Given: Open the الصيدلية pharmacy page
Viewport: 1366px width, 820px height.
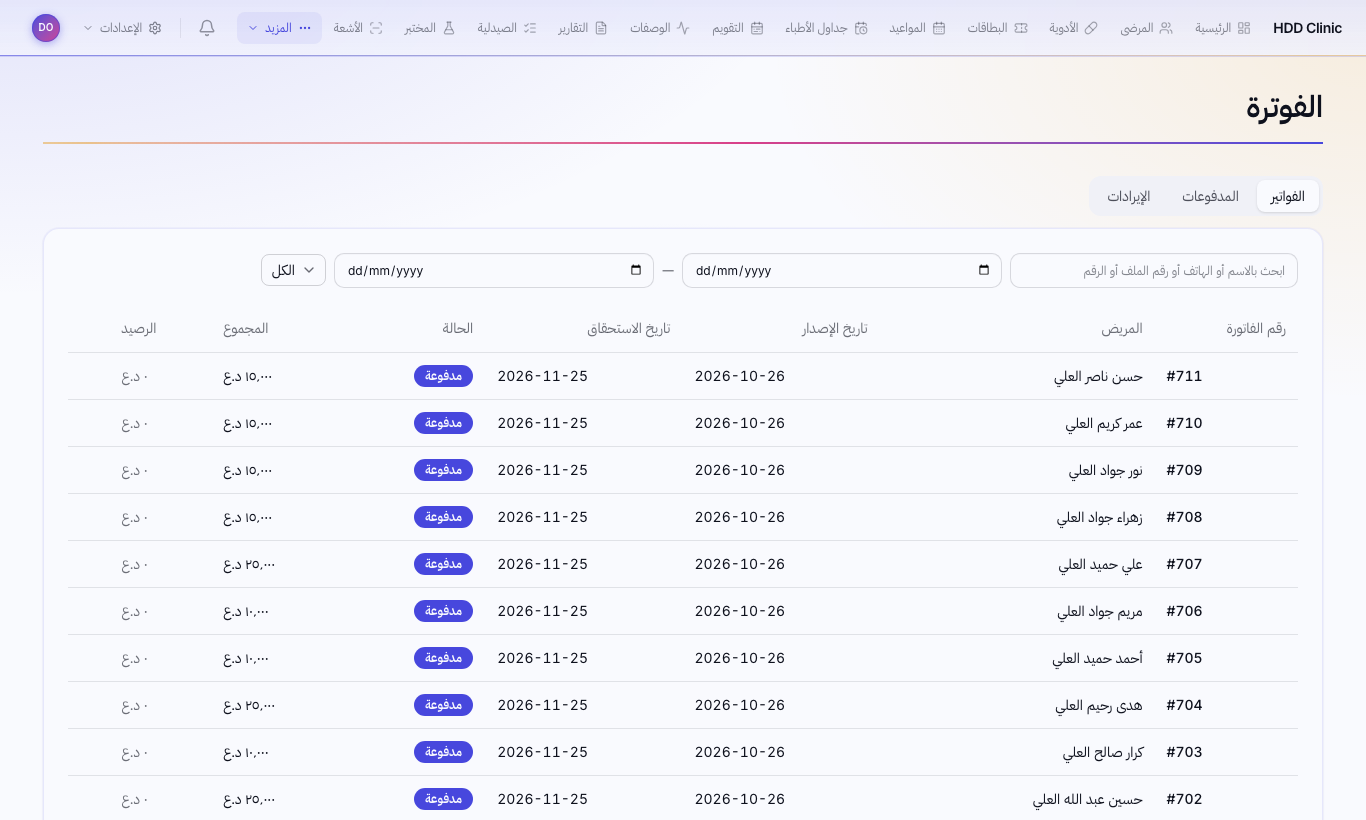Looking at the screenshot, I should click(x=507, y=28).
